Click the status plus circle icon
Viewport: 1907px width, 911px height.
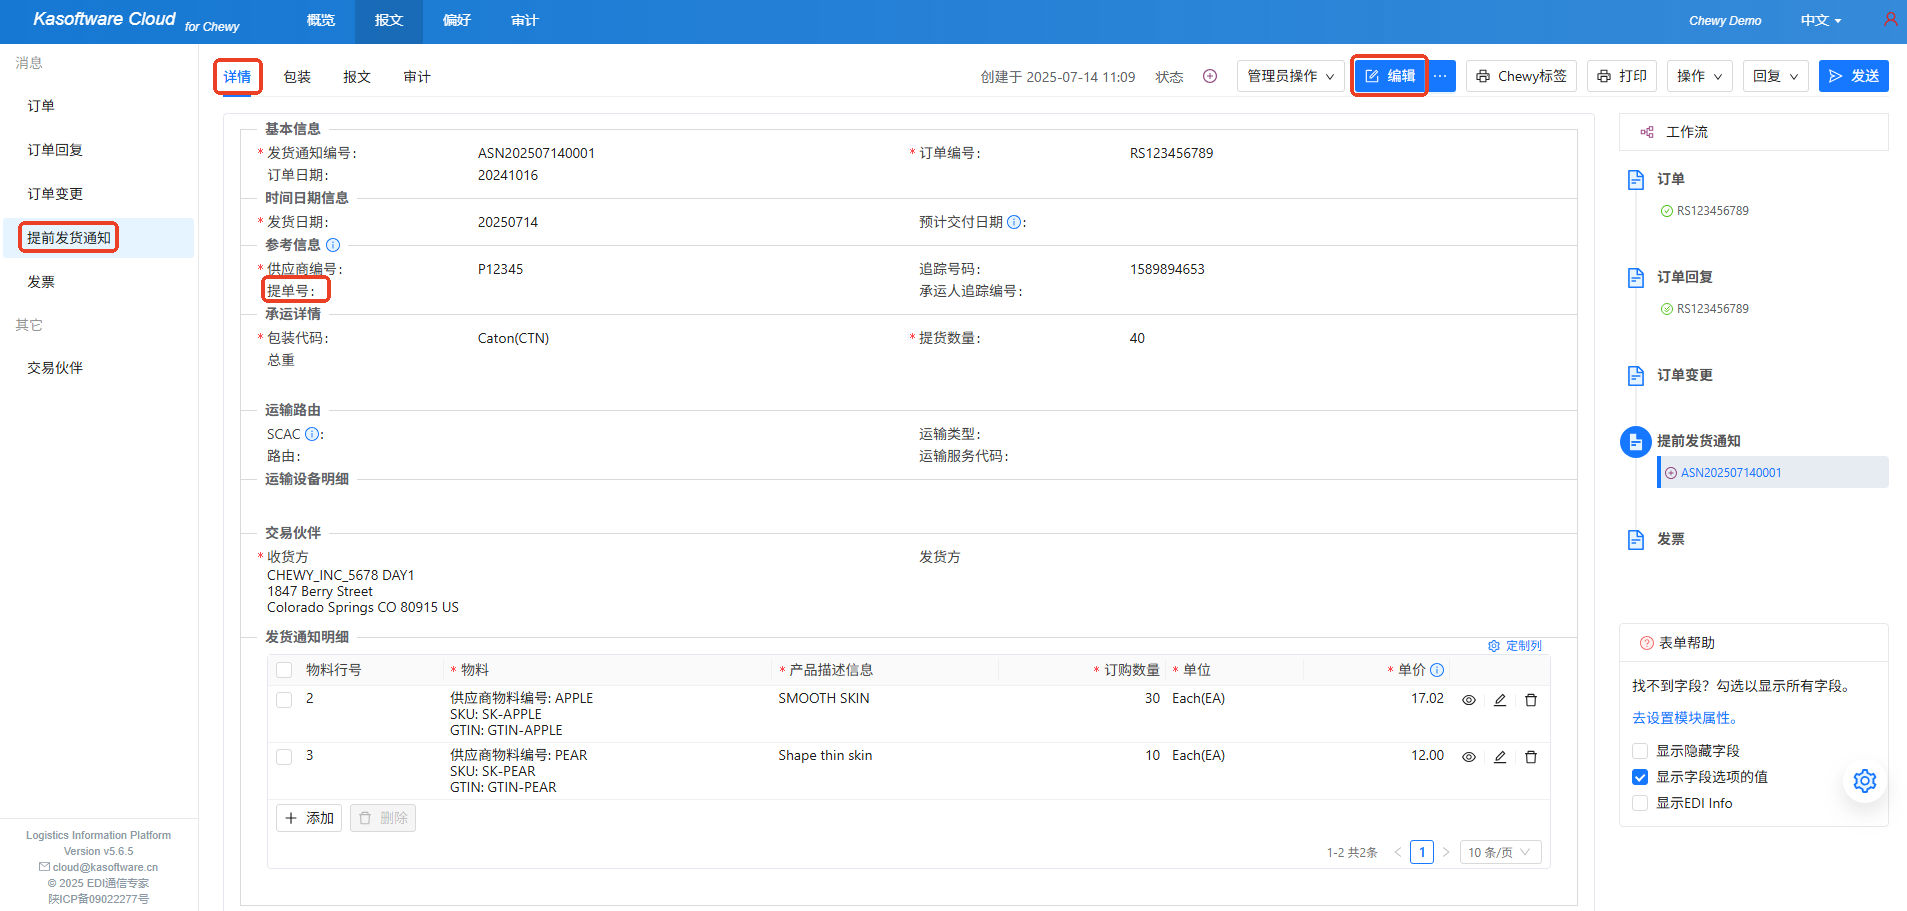click(1210, 76)
